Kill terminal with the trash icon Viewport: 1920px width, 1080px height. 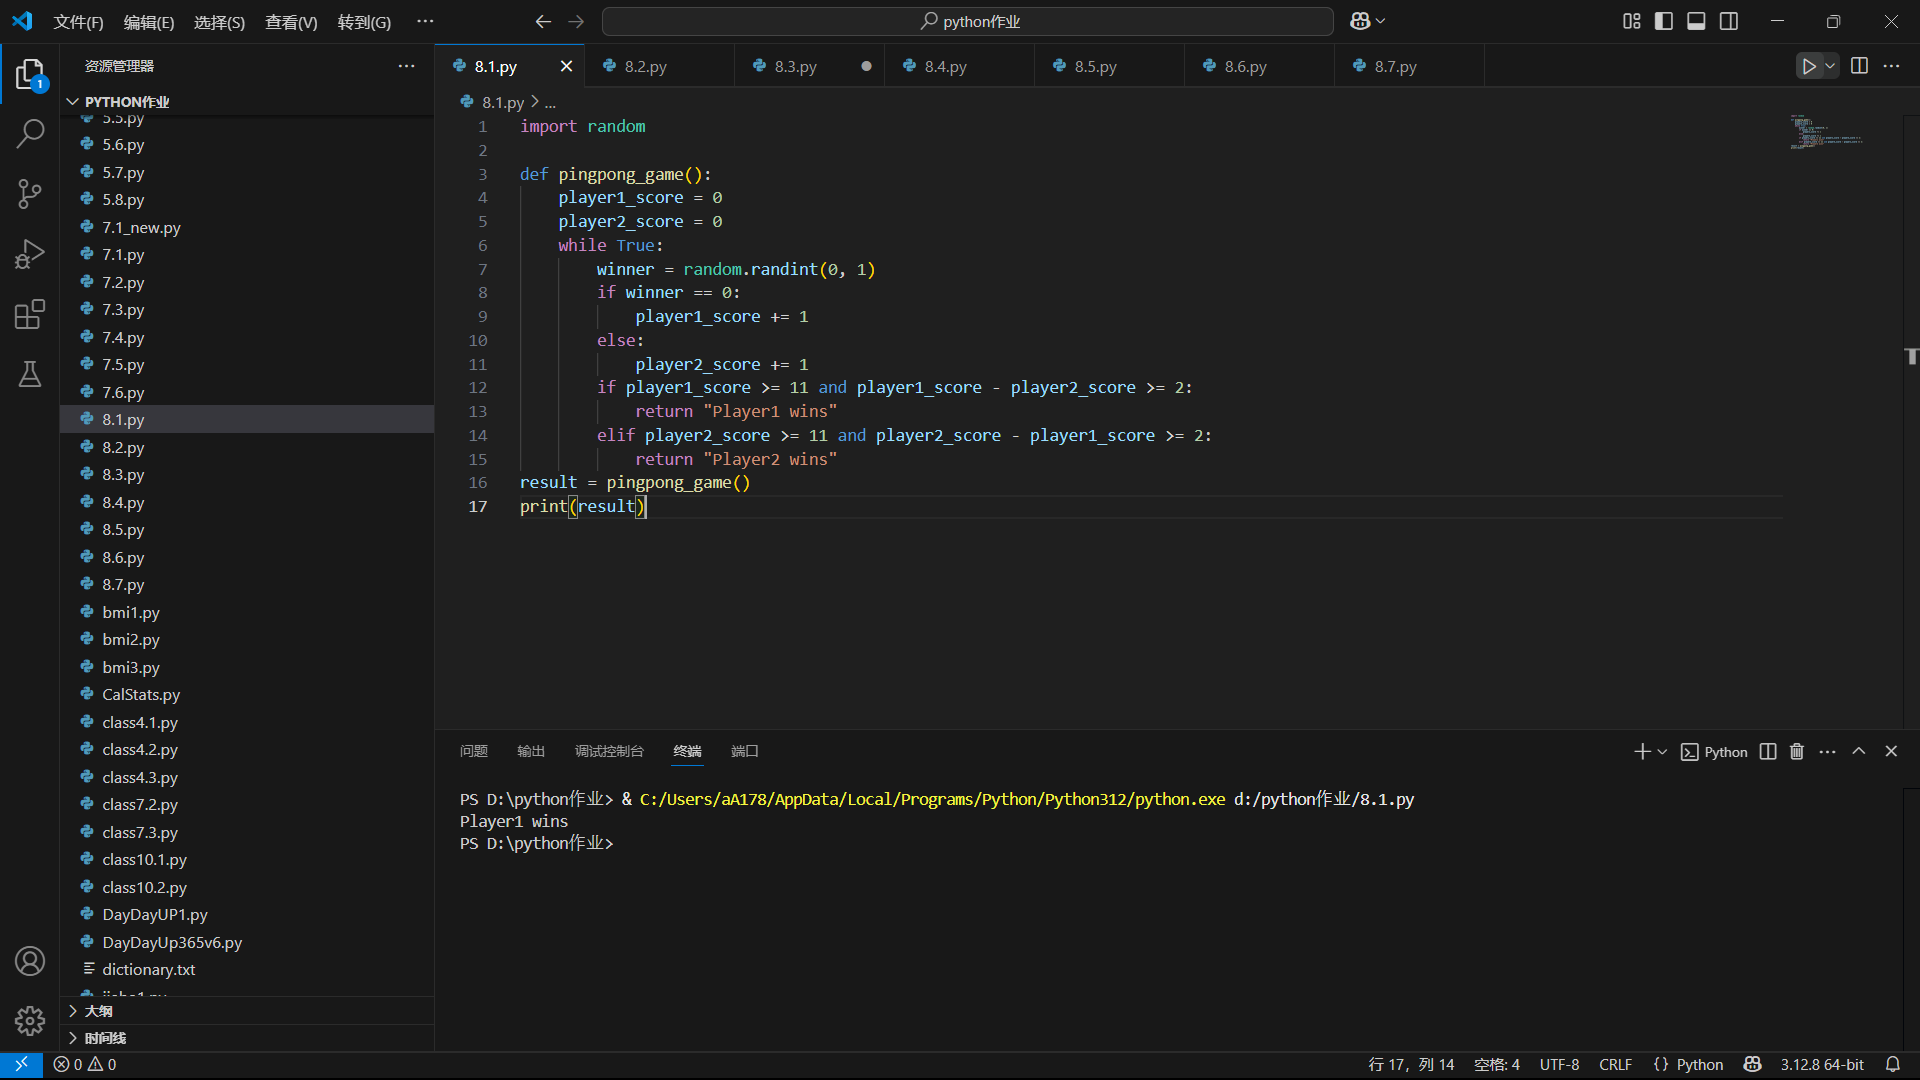click(1796, 751)
